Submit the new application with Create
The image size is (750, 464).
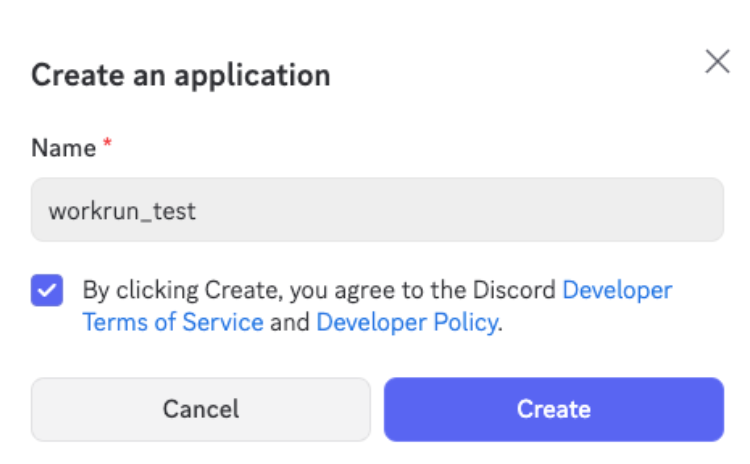click(553, 409)
